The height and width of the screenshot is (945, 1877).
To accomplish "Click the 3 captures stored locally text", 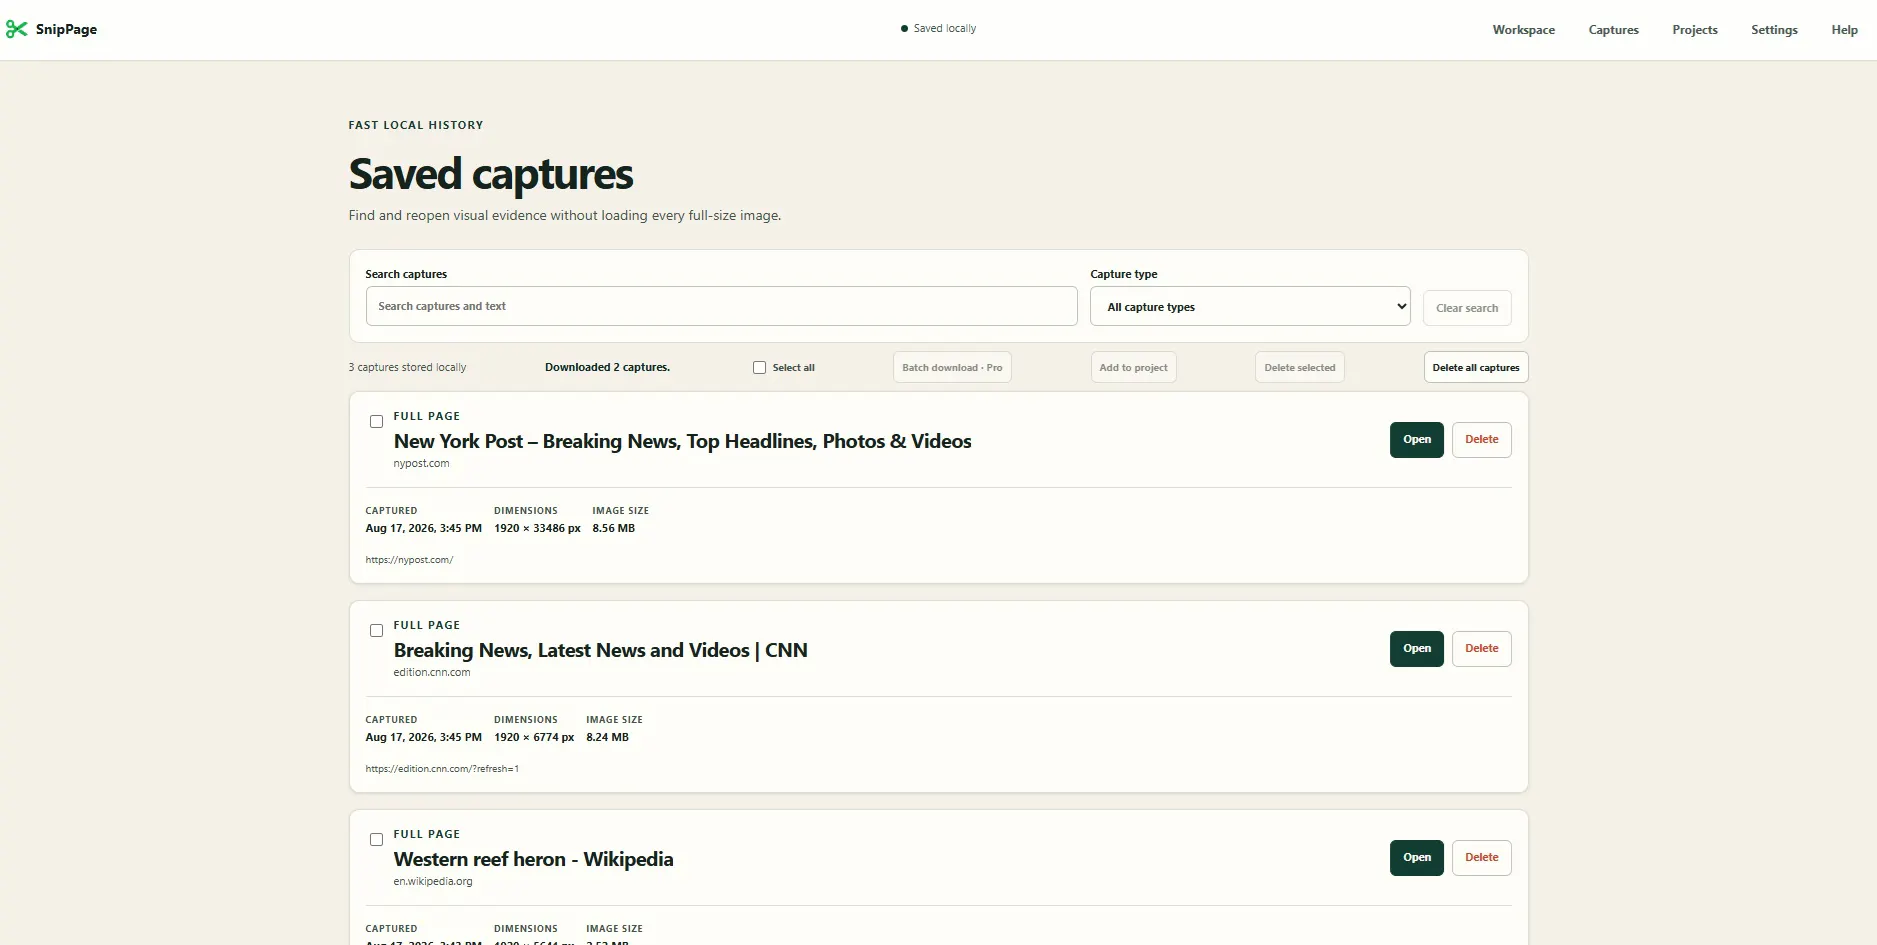I will point(407,368).
